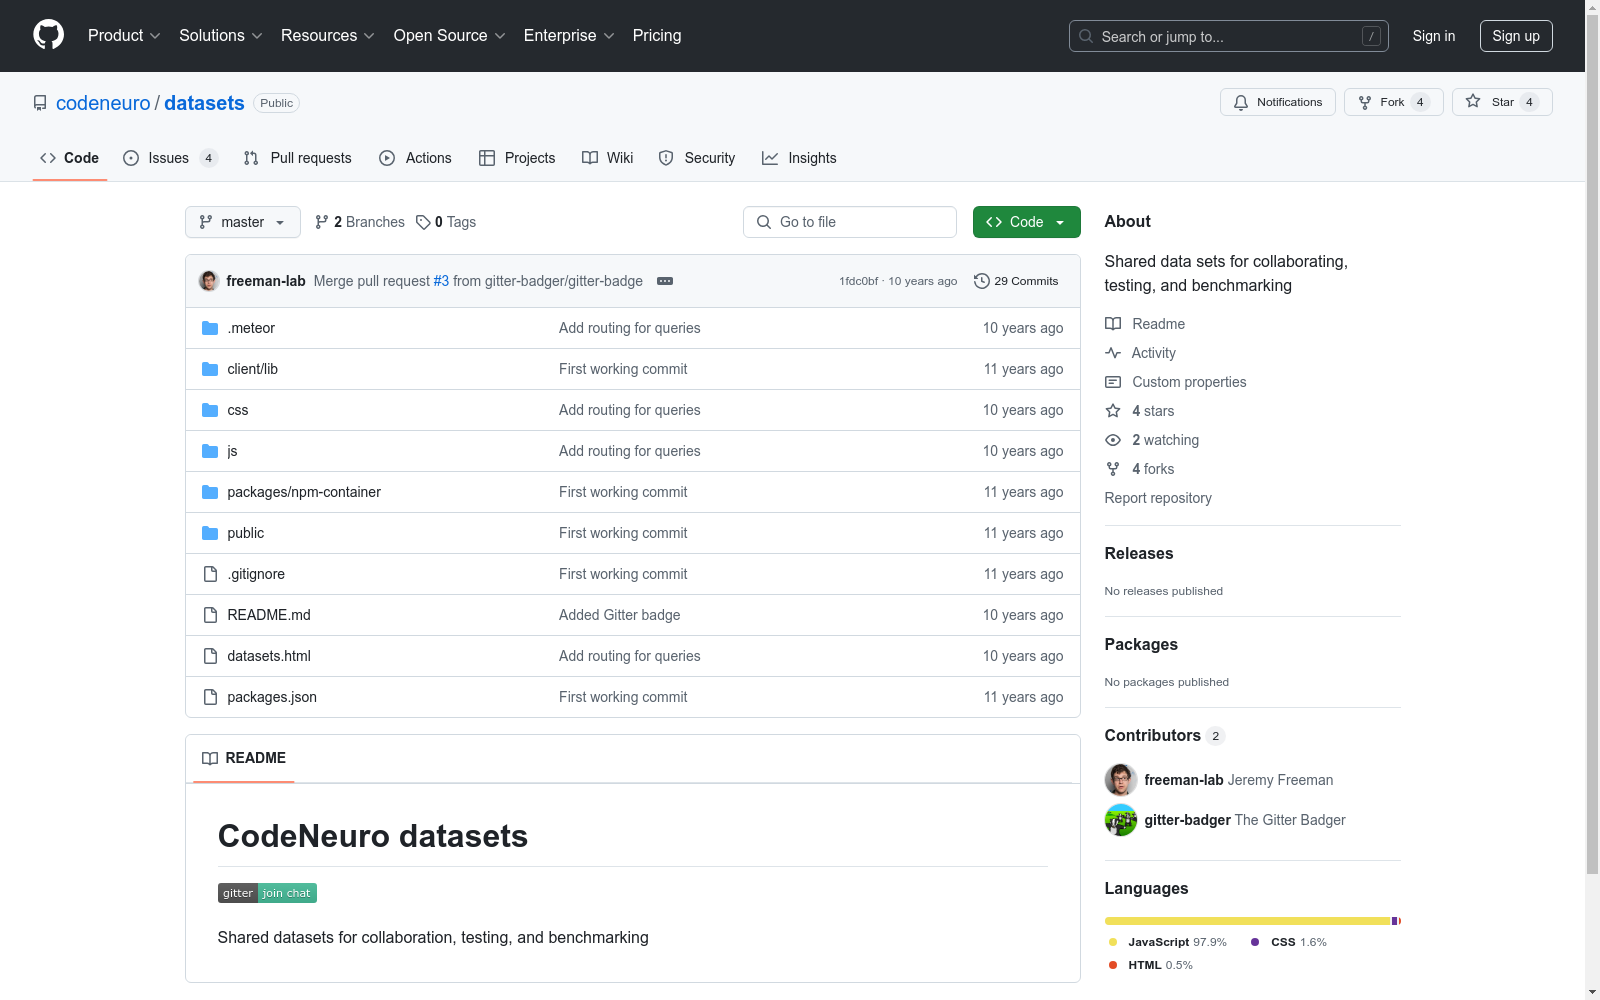Viewport: 1600px width, 1000px height.
Task: Click Report repository link
Action: click(x=1158, y=498)
